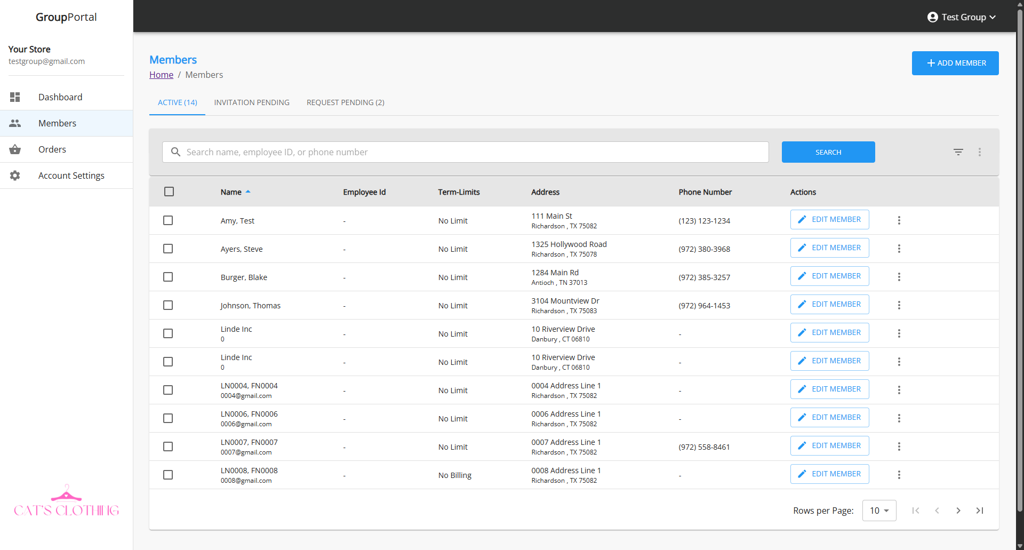The height and width of the screenshot is (550, 1024).
Task: Switch to the Invitation Pending tab
Action: (252, 103)
